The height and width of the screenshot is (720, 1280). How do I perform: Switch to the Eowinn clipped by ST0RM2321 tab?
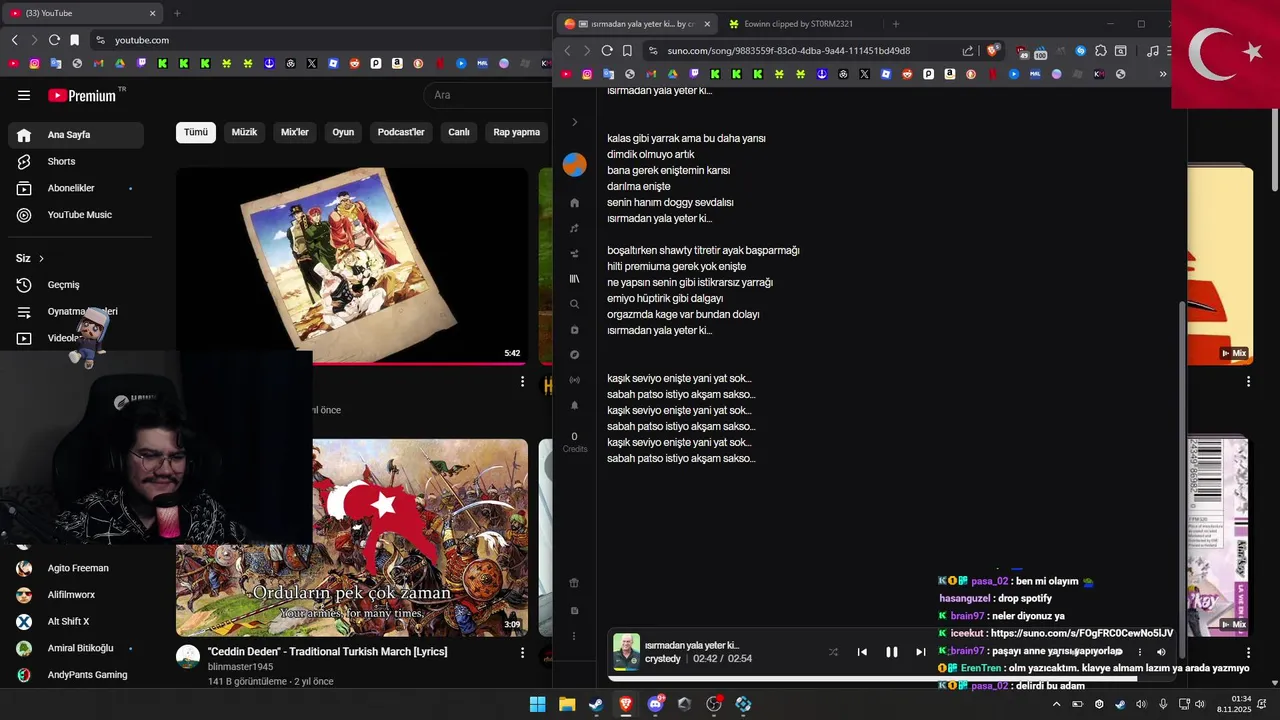pos(799,24)
